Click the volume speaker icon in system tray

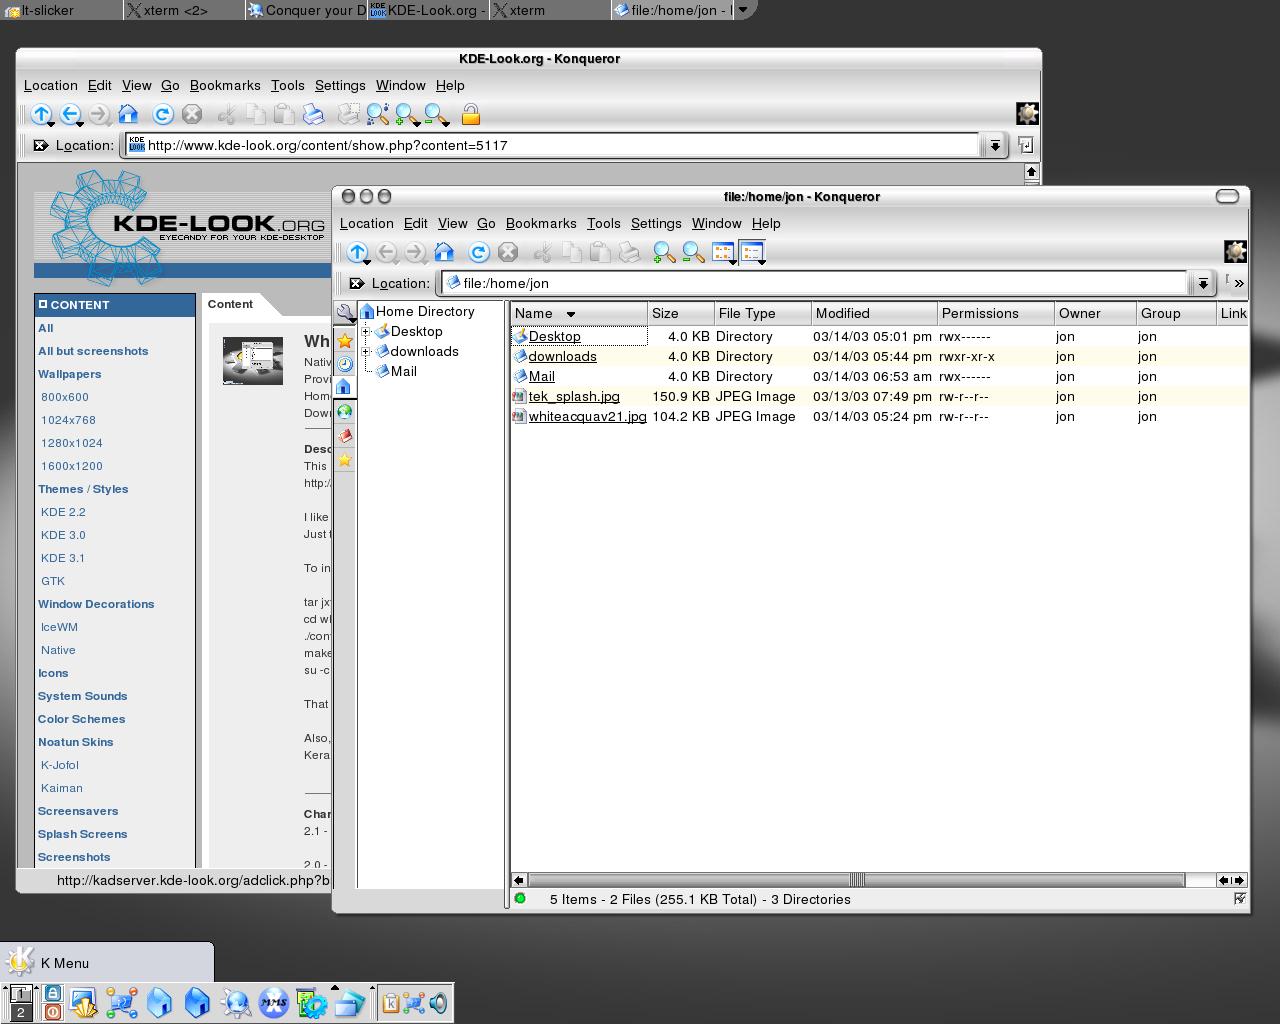click(x=438, y=1002)
